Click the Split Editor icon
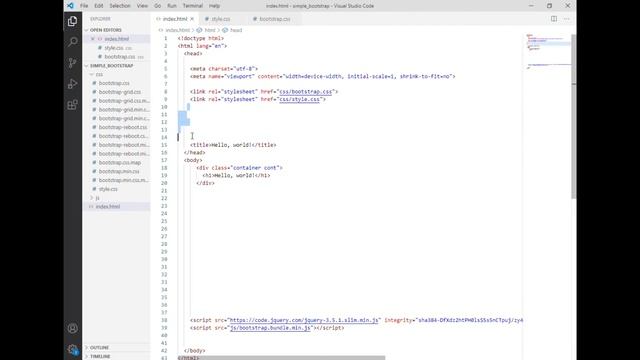 [553, 19]
